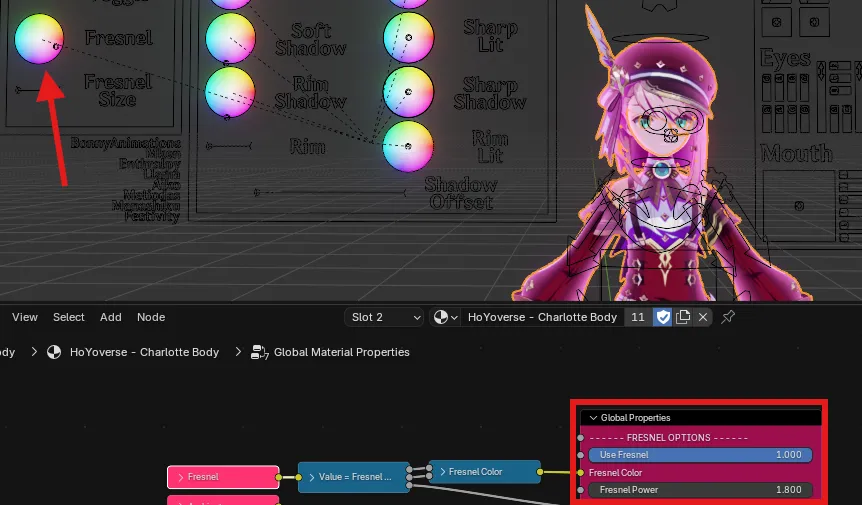Click the material user count 11
The image size is (862, 506).
(x=638, y=317)
